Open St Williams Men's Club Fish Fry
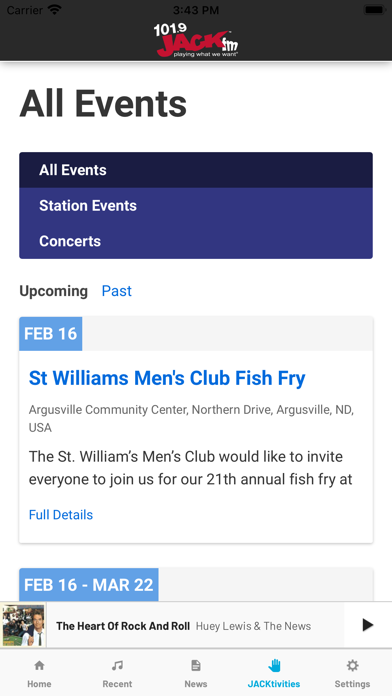Screen dimensions: 392x696 pyautogui.click(x=167, y=378)
